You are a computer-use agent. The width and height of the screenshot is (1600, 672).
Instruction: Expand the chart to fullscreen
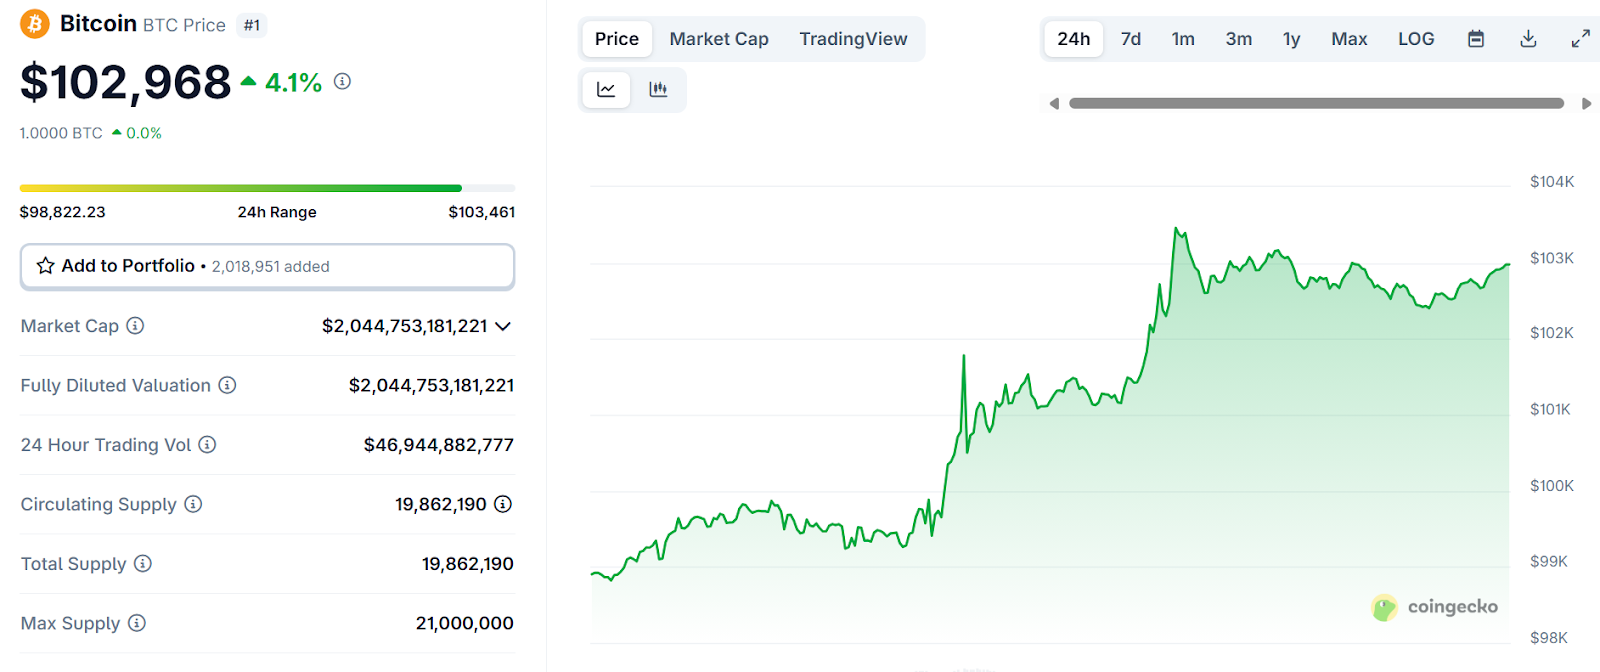pos(1581,39)
